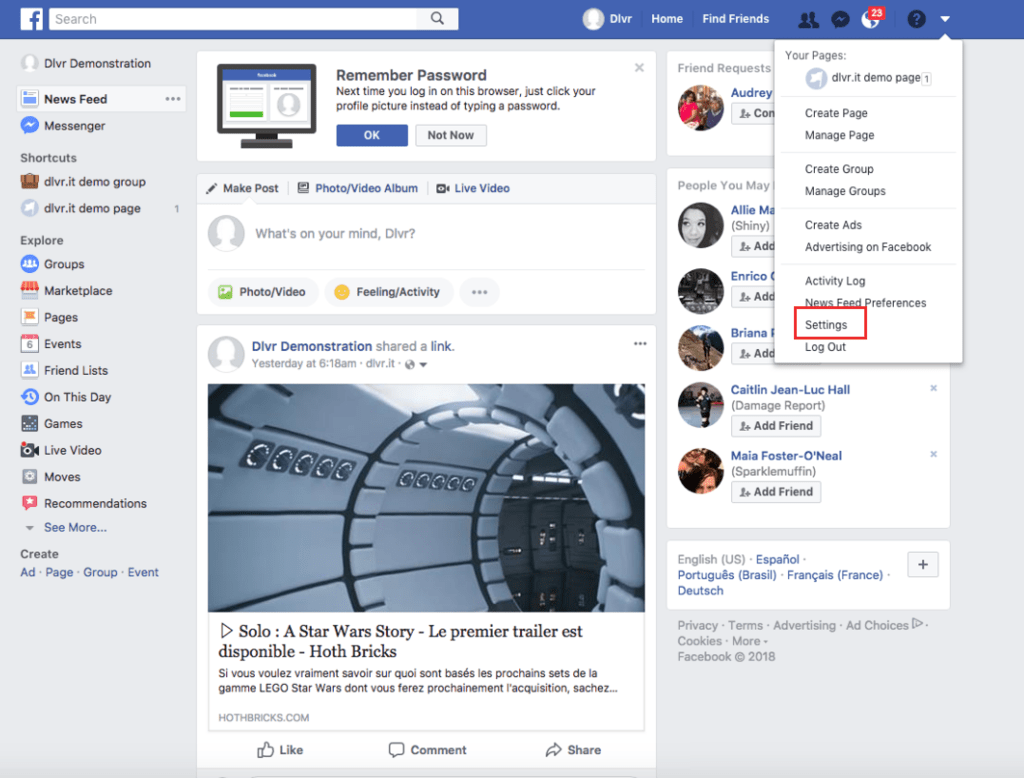Open Dlvr profile avatar in top bar
Image resolution: width=1024 pixels, height=778 pixels.
(x=593, y=19)
